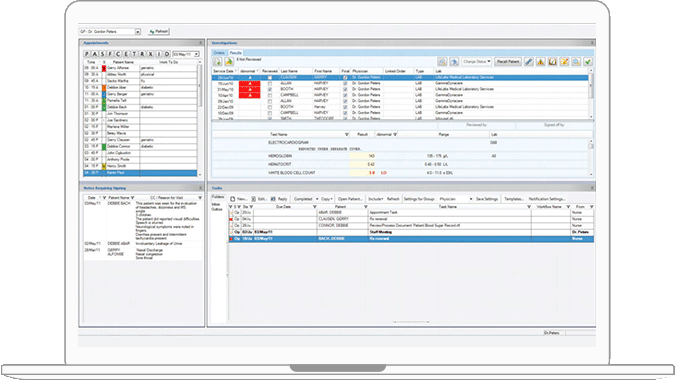675x380 pixels.
Task: Toggle Final checkbox for BOOTH 31/May/10 result
Action: 345,89
